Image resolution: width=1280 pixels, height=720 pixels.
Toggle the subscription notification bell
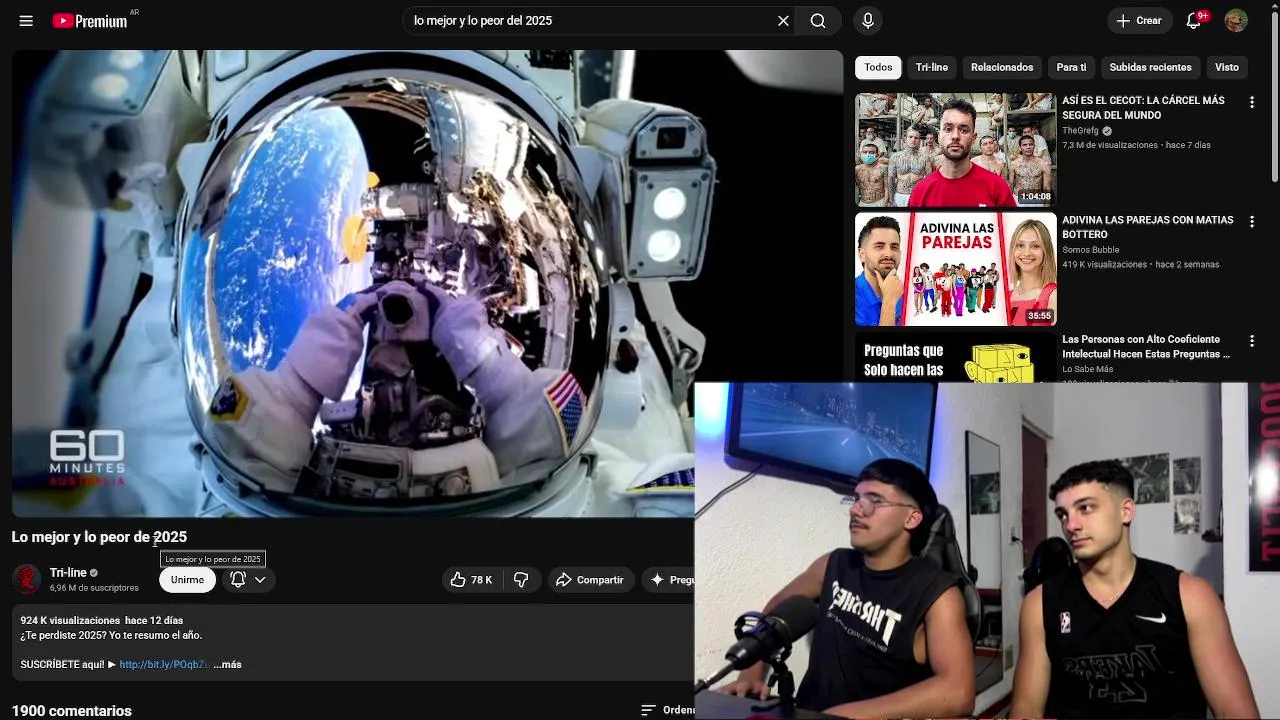tap(238, 579)
